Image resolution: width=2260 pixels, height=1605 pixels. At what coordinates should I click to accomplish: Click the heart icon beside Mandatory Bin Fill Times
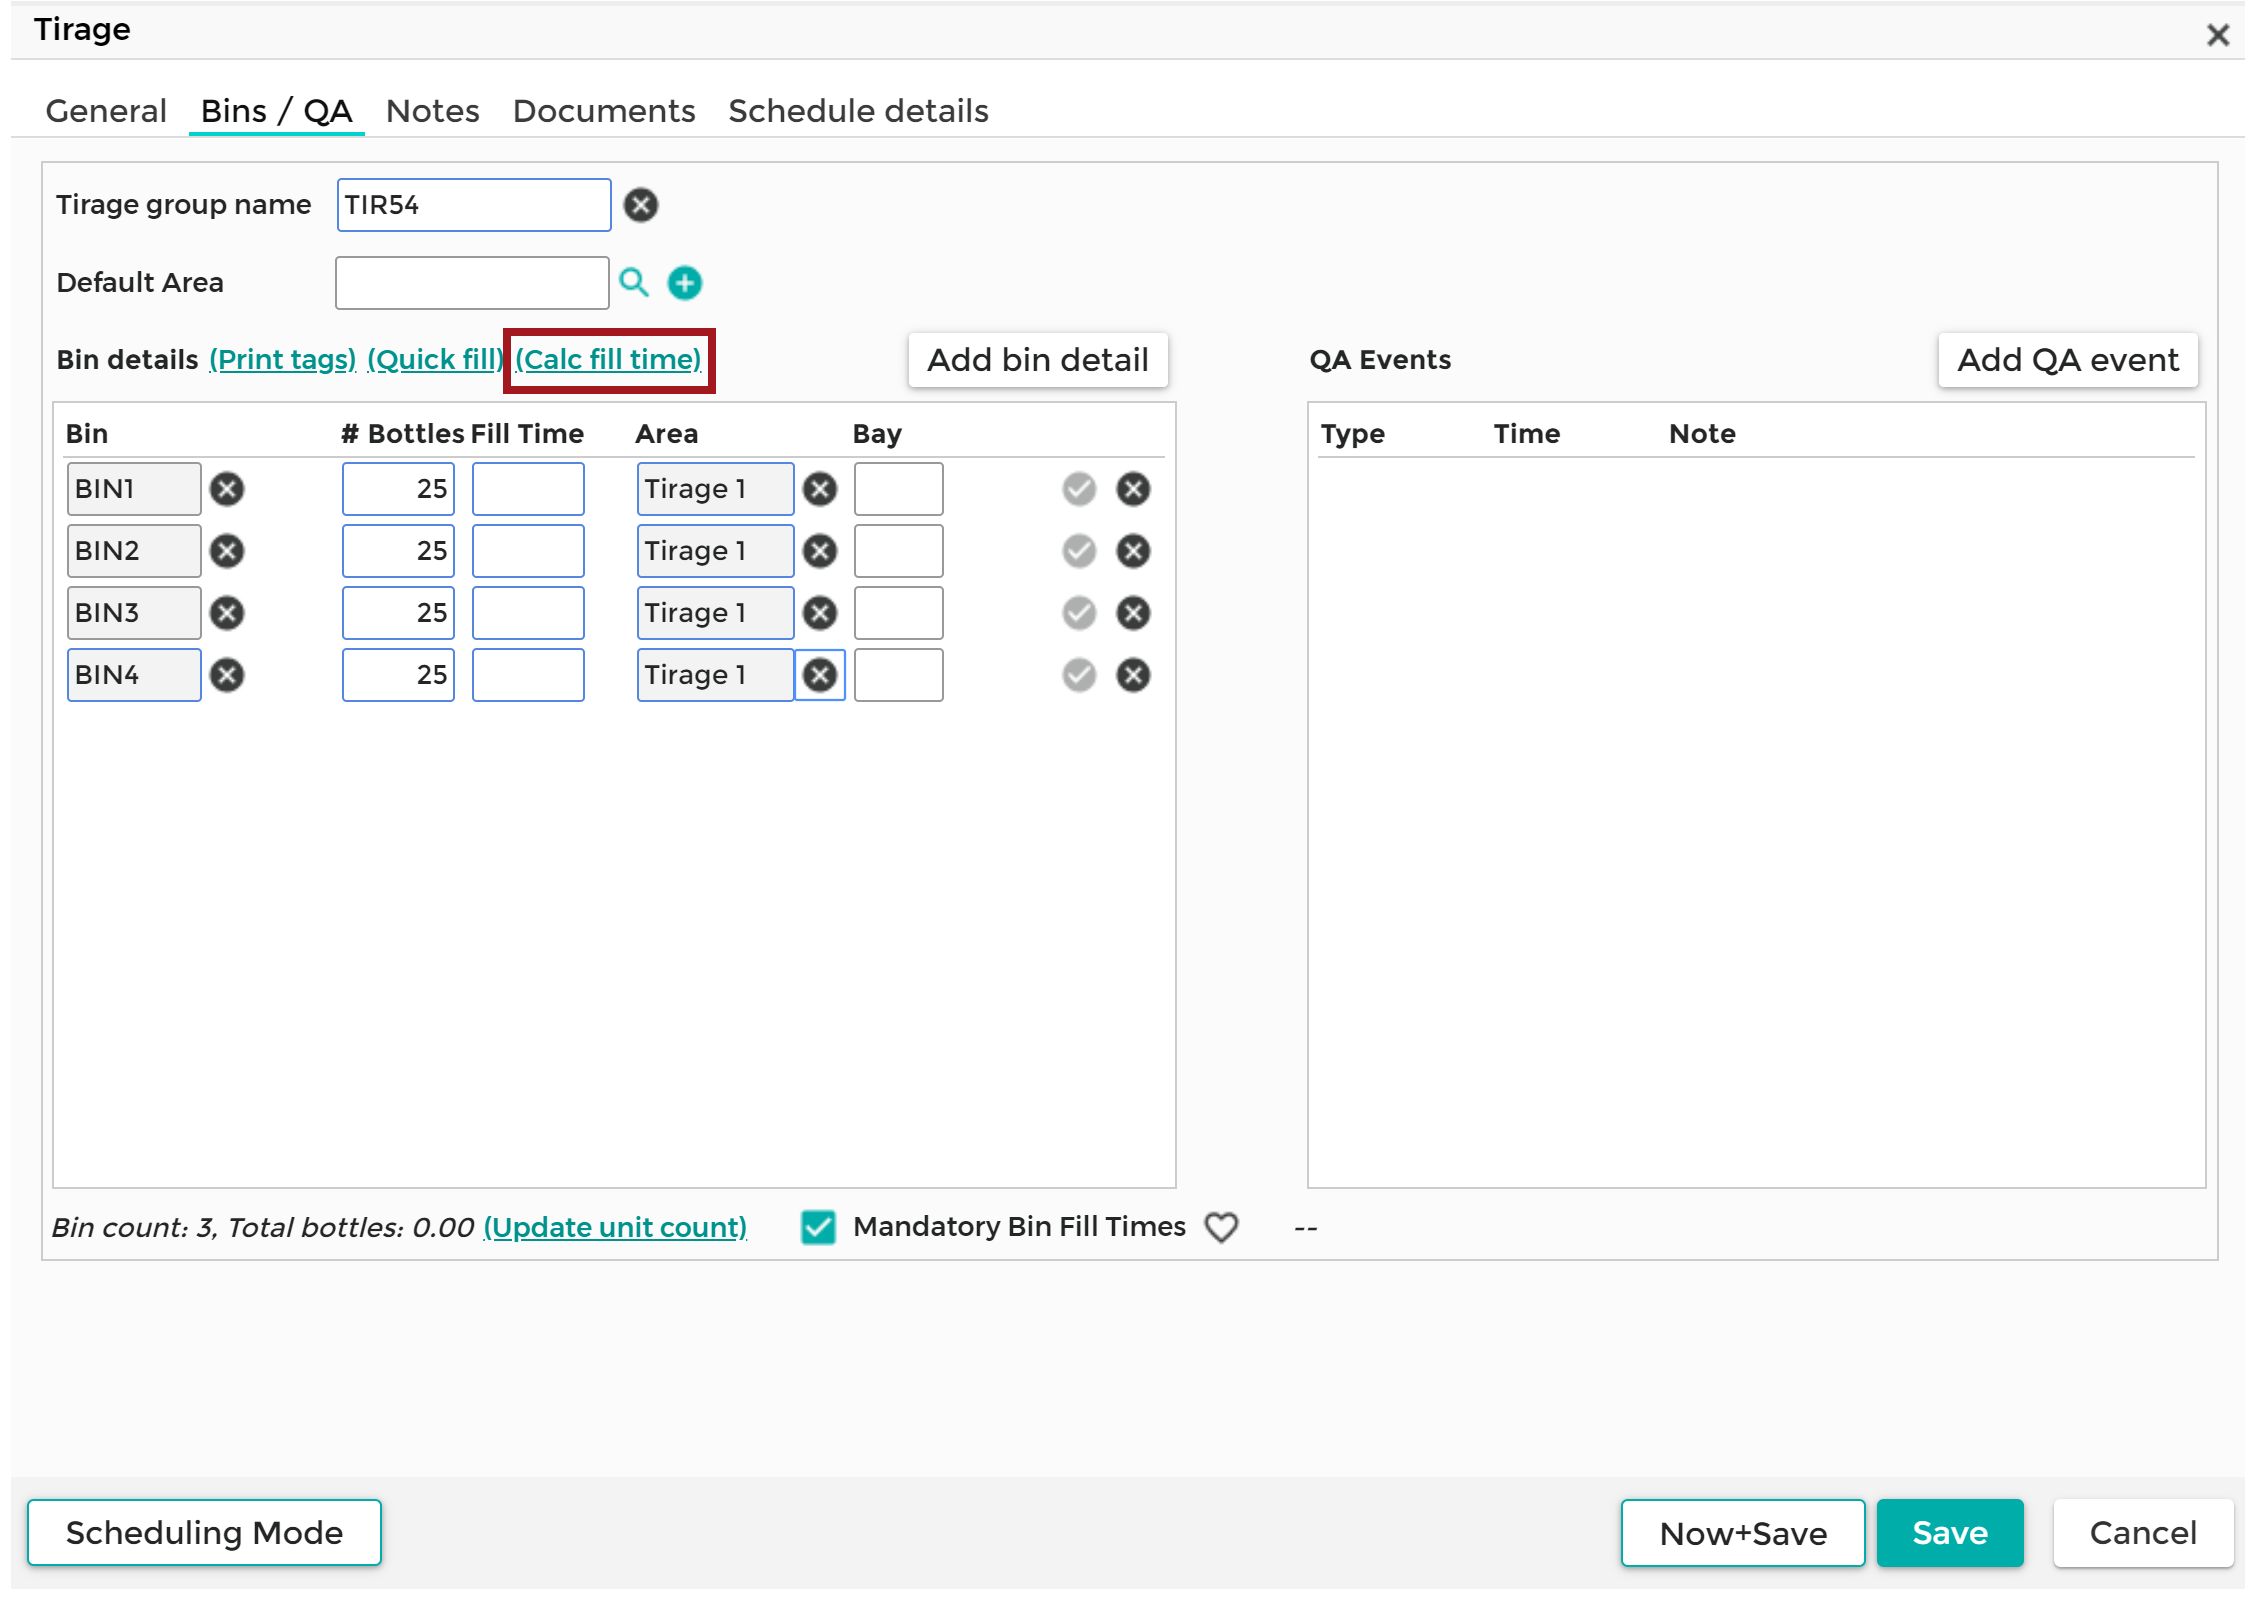point(1221,1227)
